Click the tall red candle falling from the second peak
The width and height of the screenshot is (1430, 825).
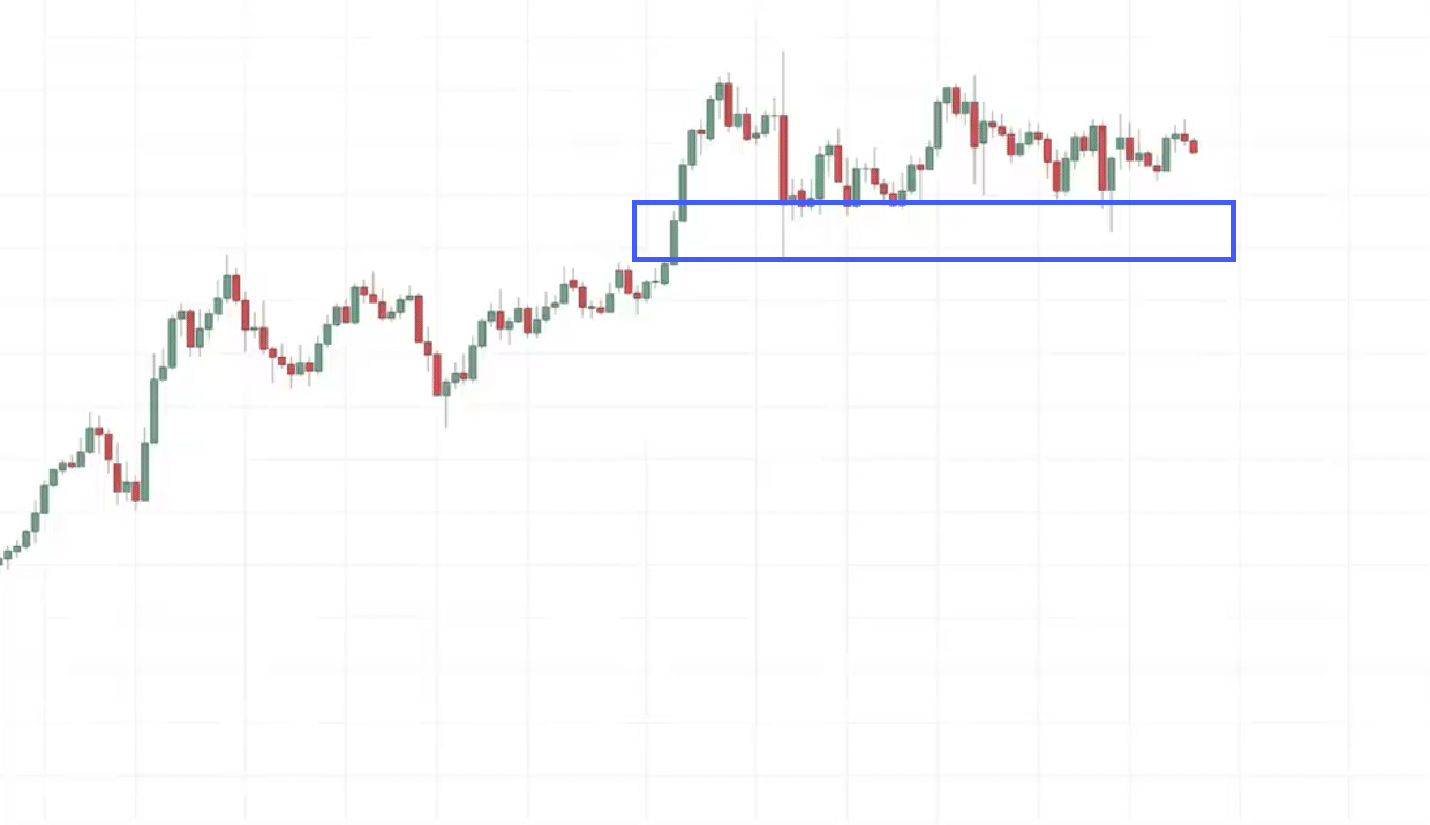click(x=975, y=124)
